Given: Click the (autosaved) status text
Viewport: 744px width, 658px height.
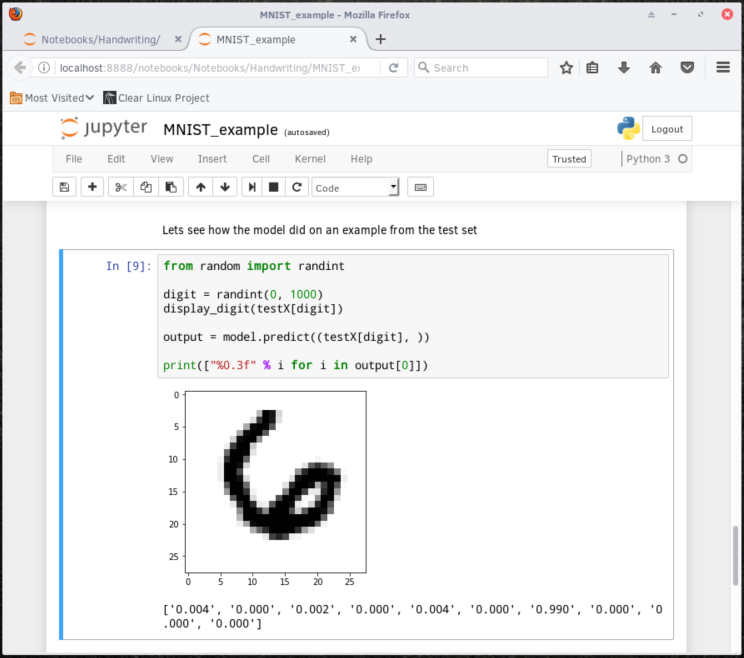Looking at the screenshot, I should coord(307,132).
